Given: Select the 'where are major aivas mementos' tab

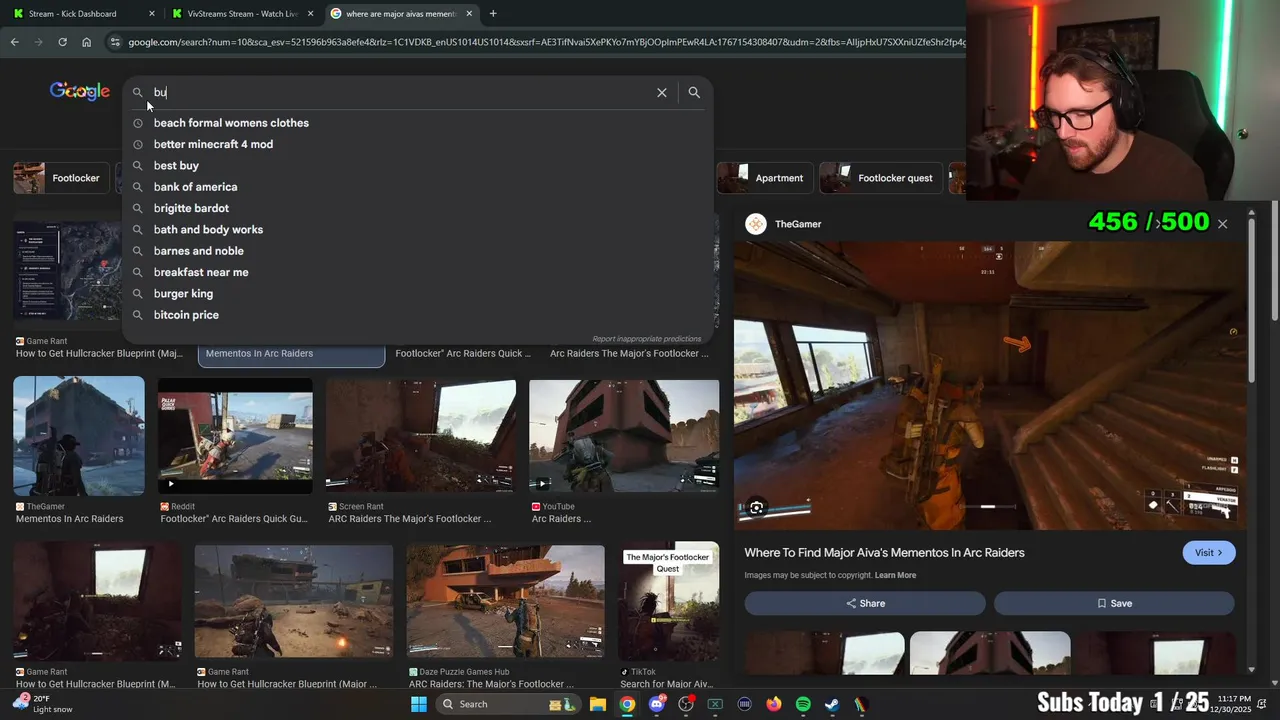Looking at the screenshot, I should click(x=400, y=14).
